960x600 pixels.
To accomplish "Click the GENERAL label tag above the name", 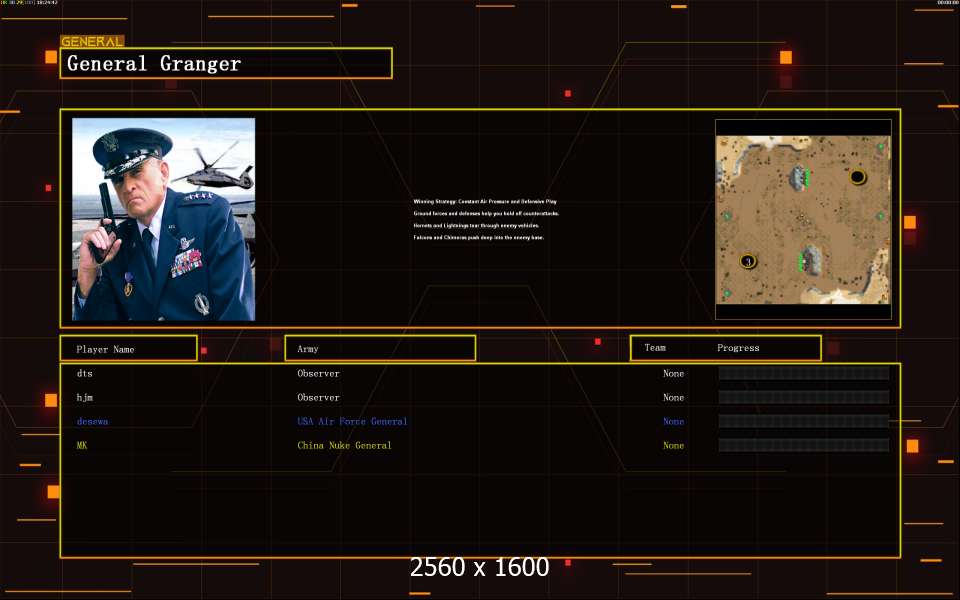I will (92, 42).
